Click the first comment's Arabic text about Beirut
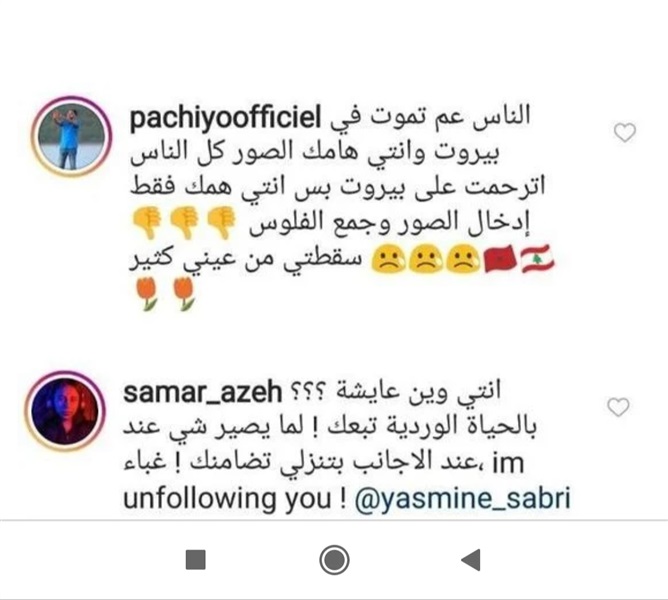Screen dimensions: 668x600 337,170
